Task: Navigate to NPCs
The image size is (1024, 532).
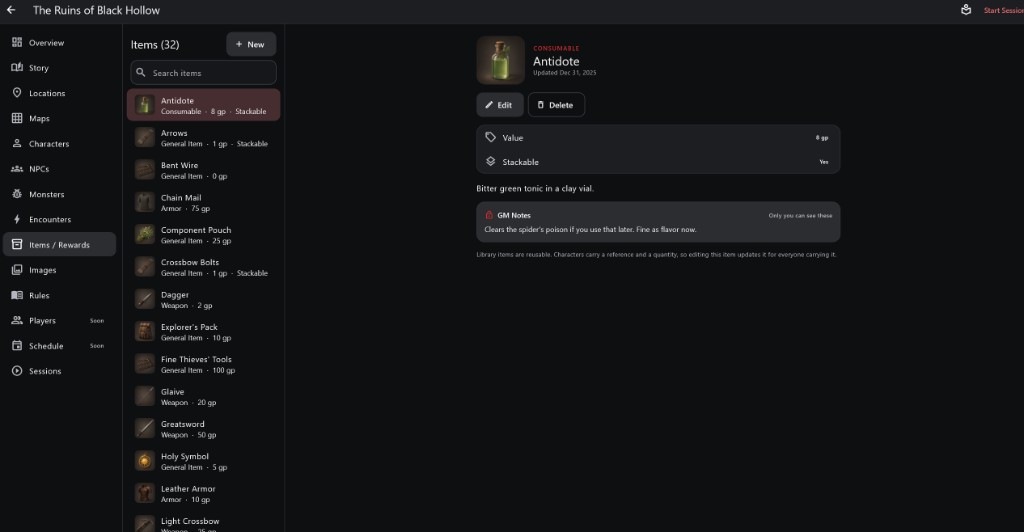Action: click(59, 169)
